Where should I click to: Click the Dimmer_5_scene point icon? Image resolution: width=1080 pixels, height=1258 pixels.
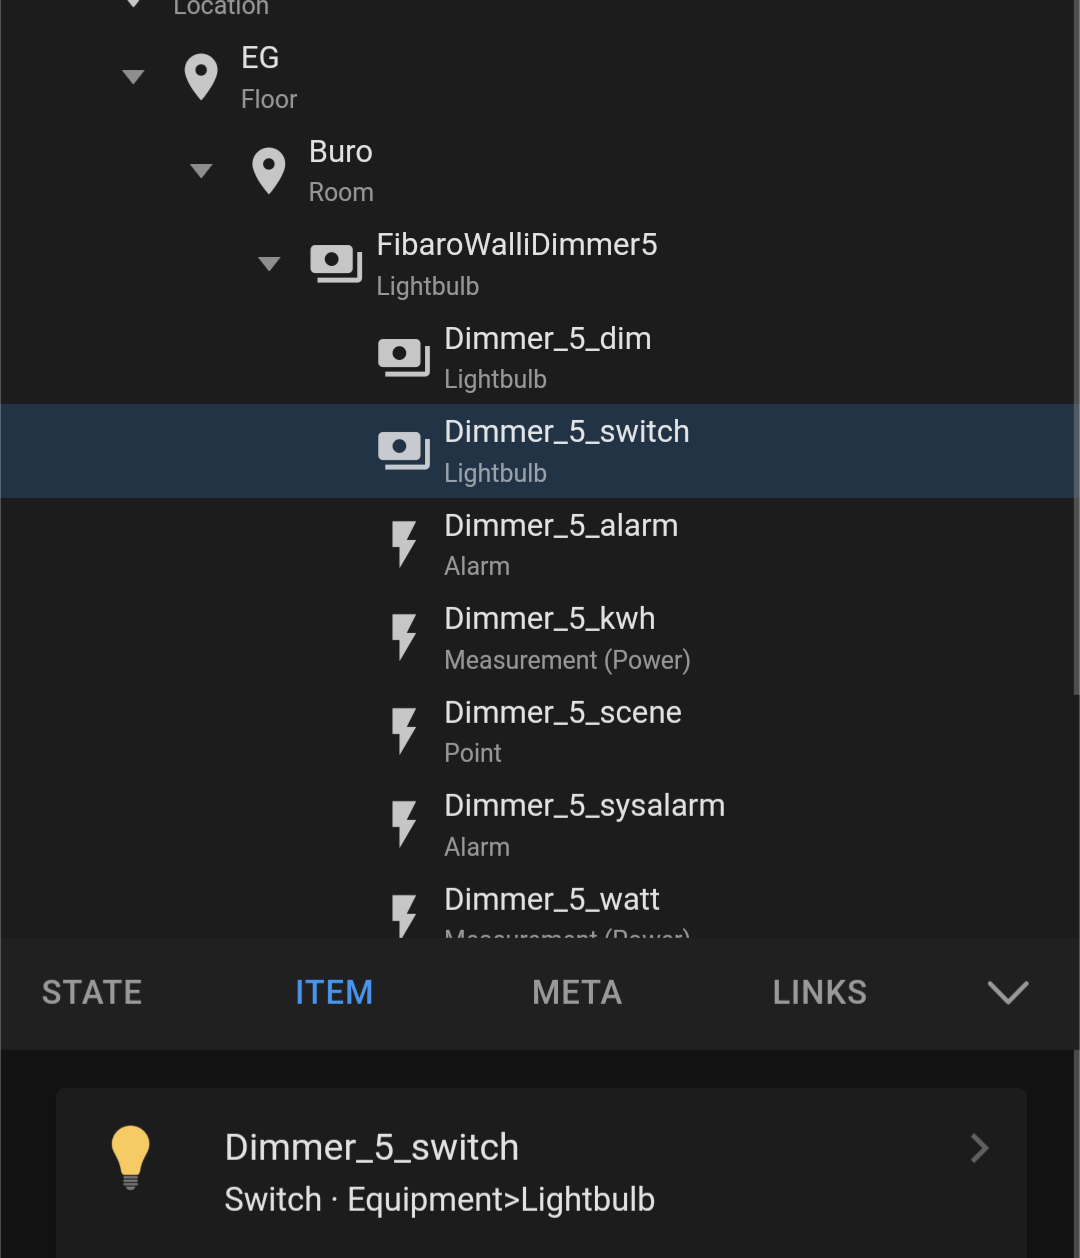tap(404, 731)
